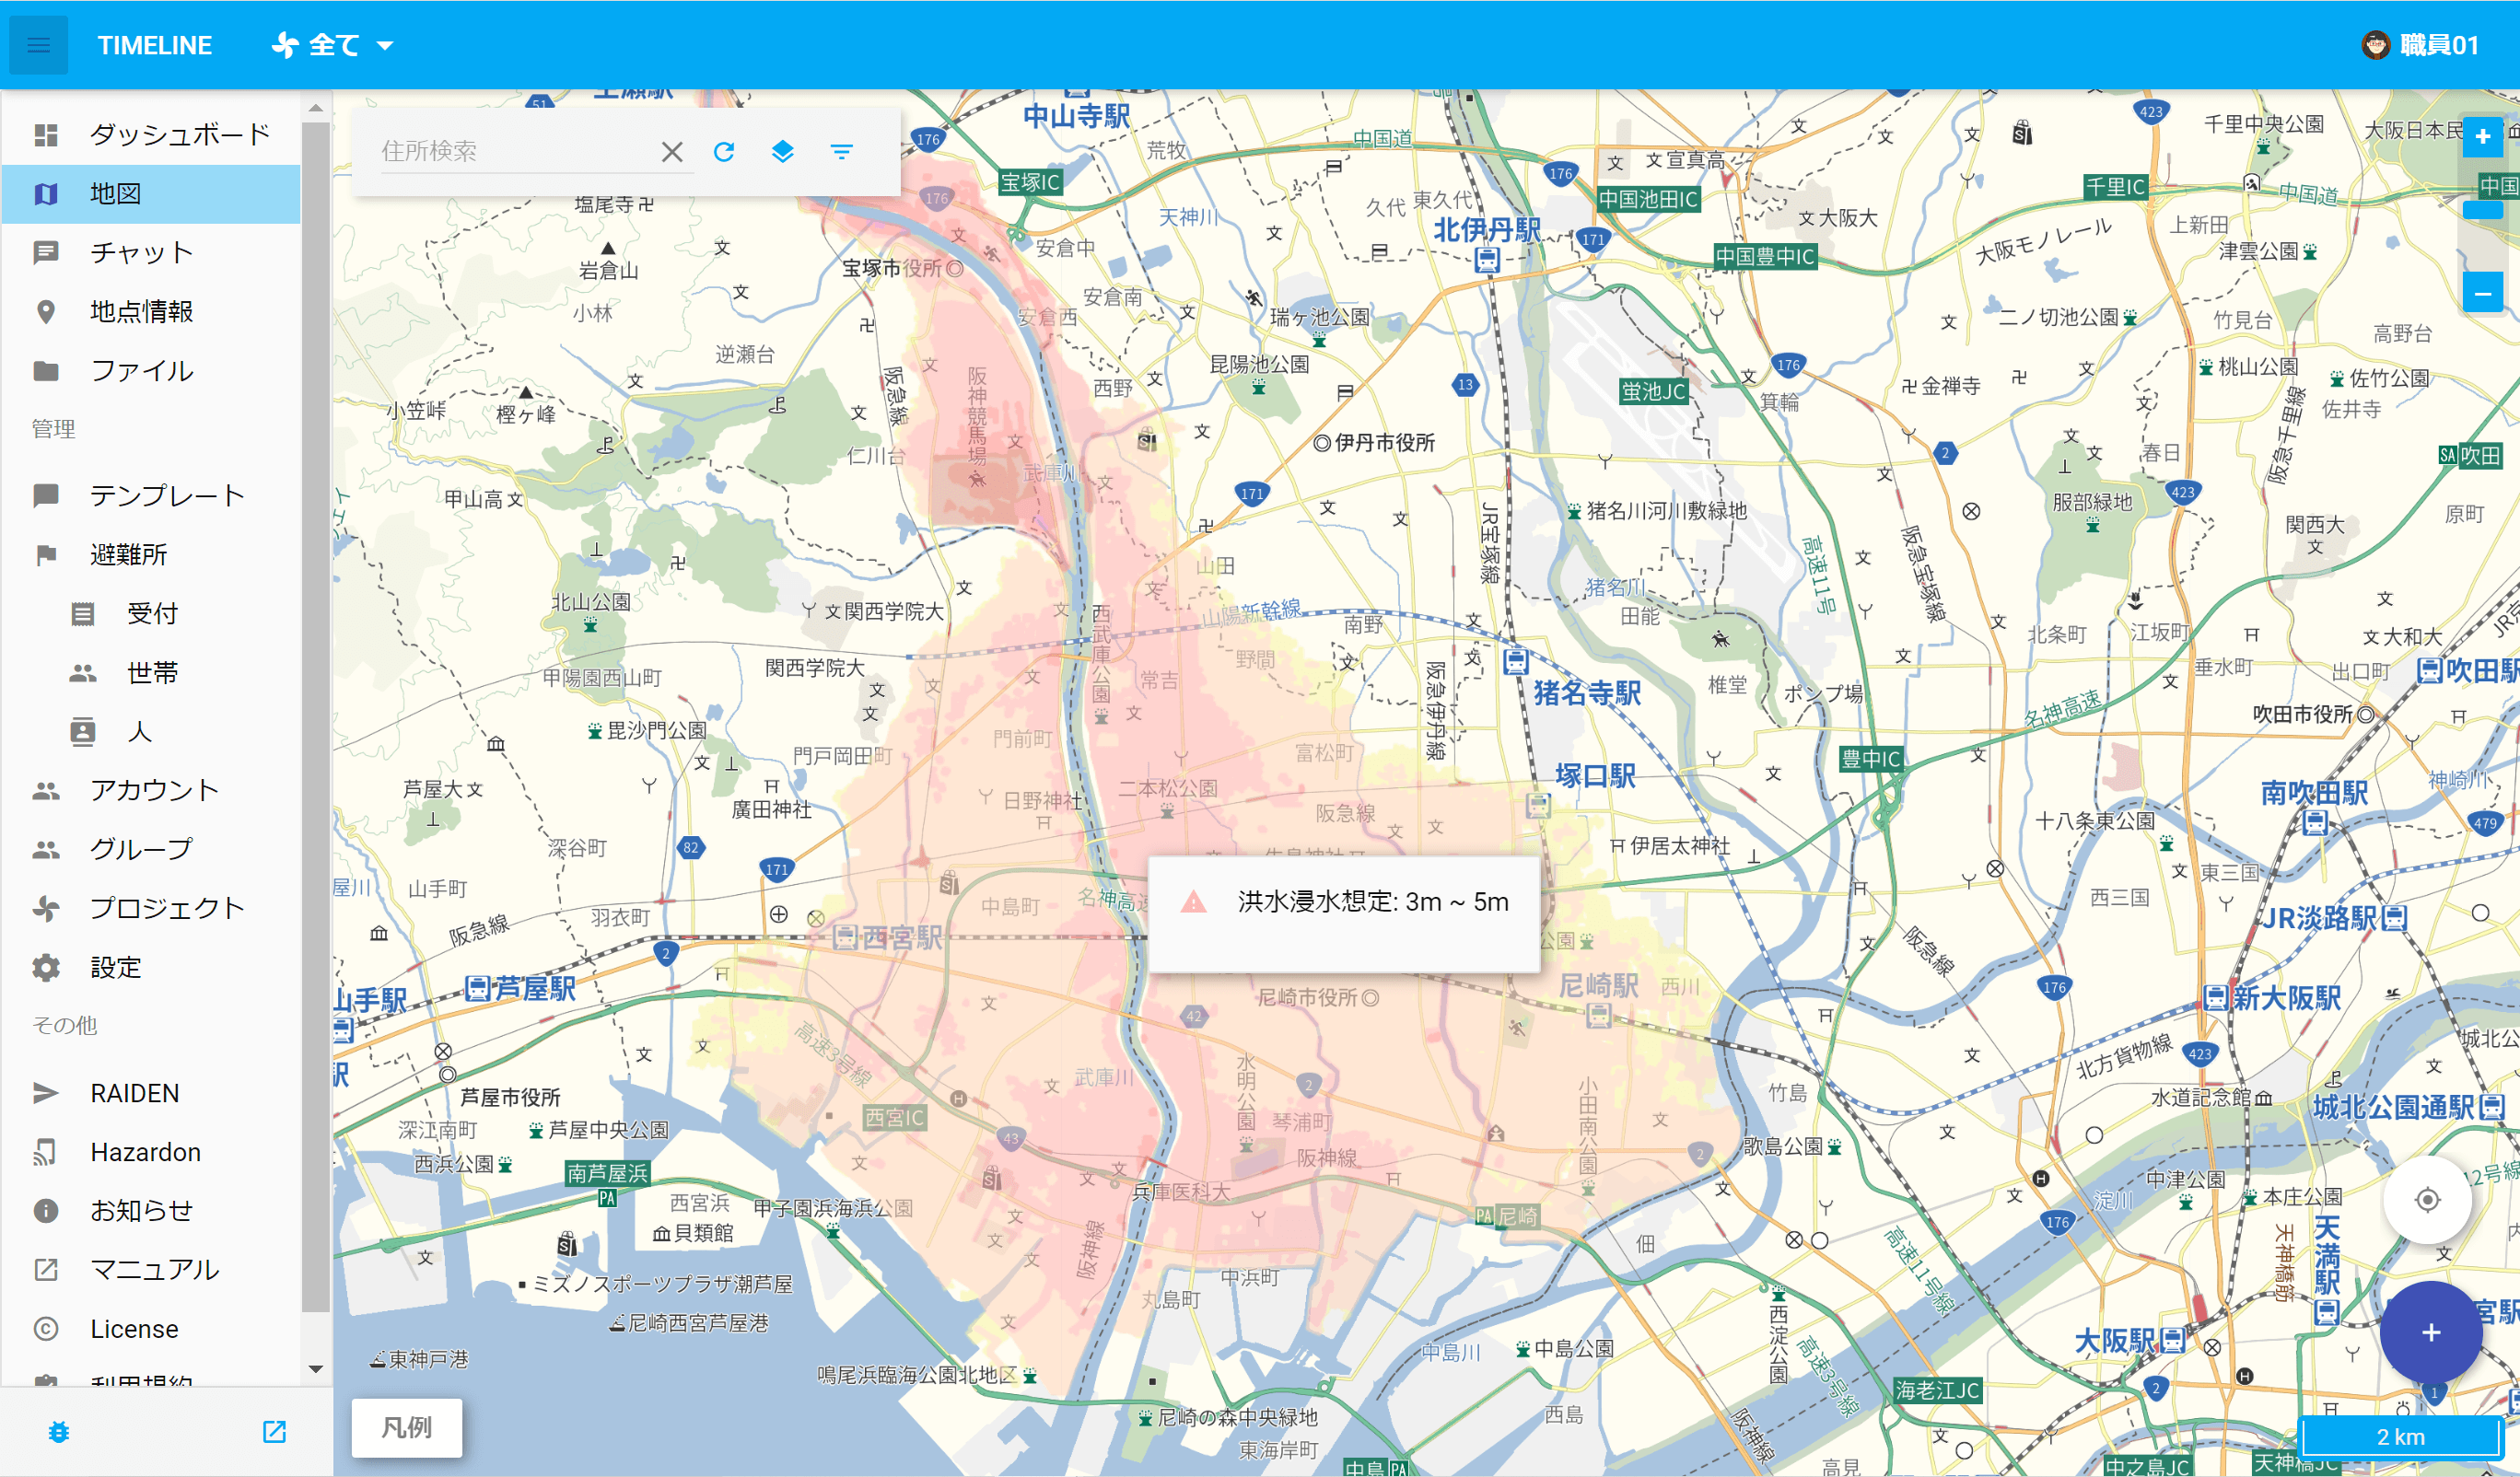This screenshot has height=1477, width=2520.
Task: Open the 職員01 user account menu
Action: (x=2420, y=45)
